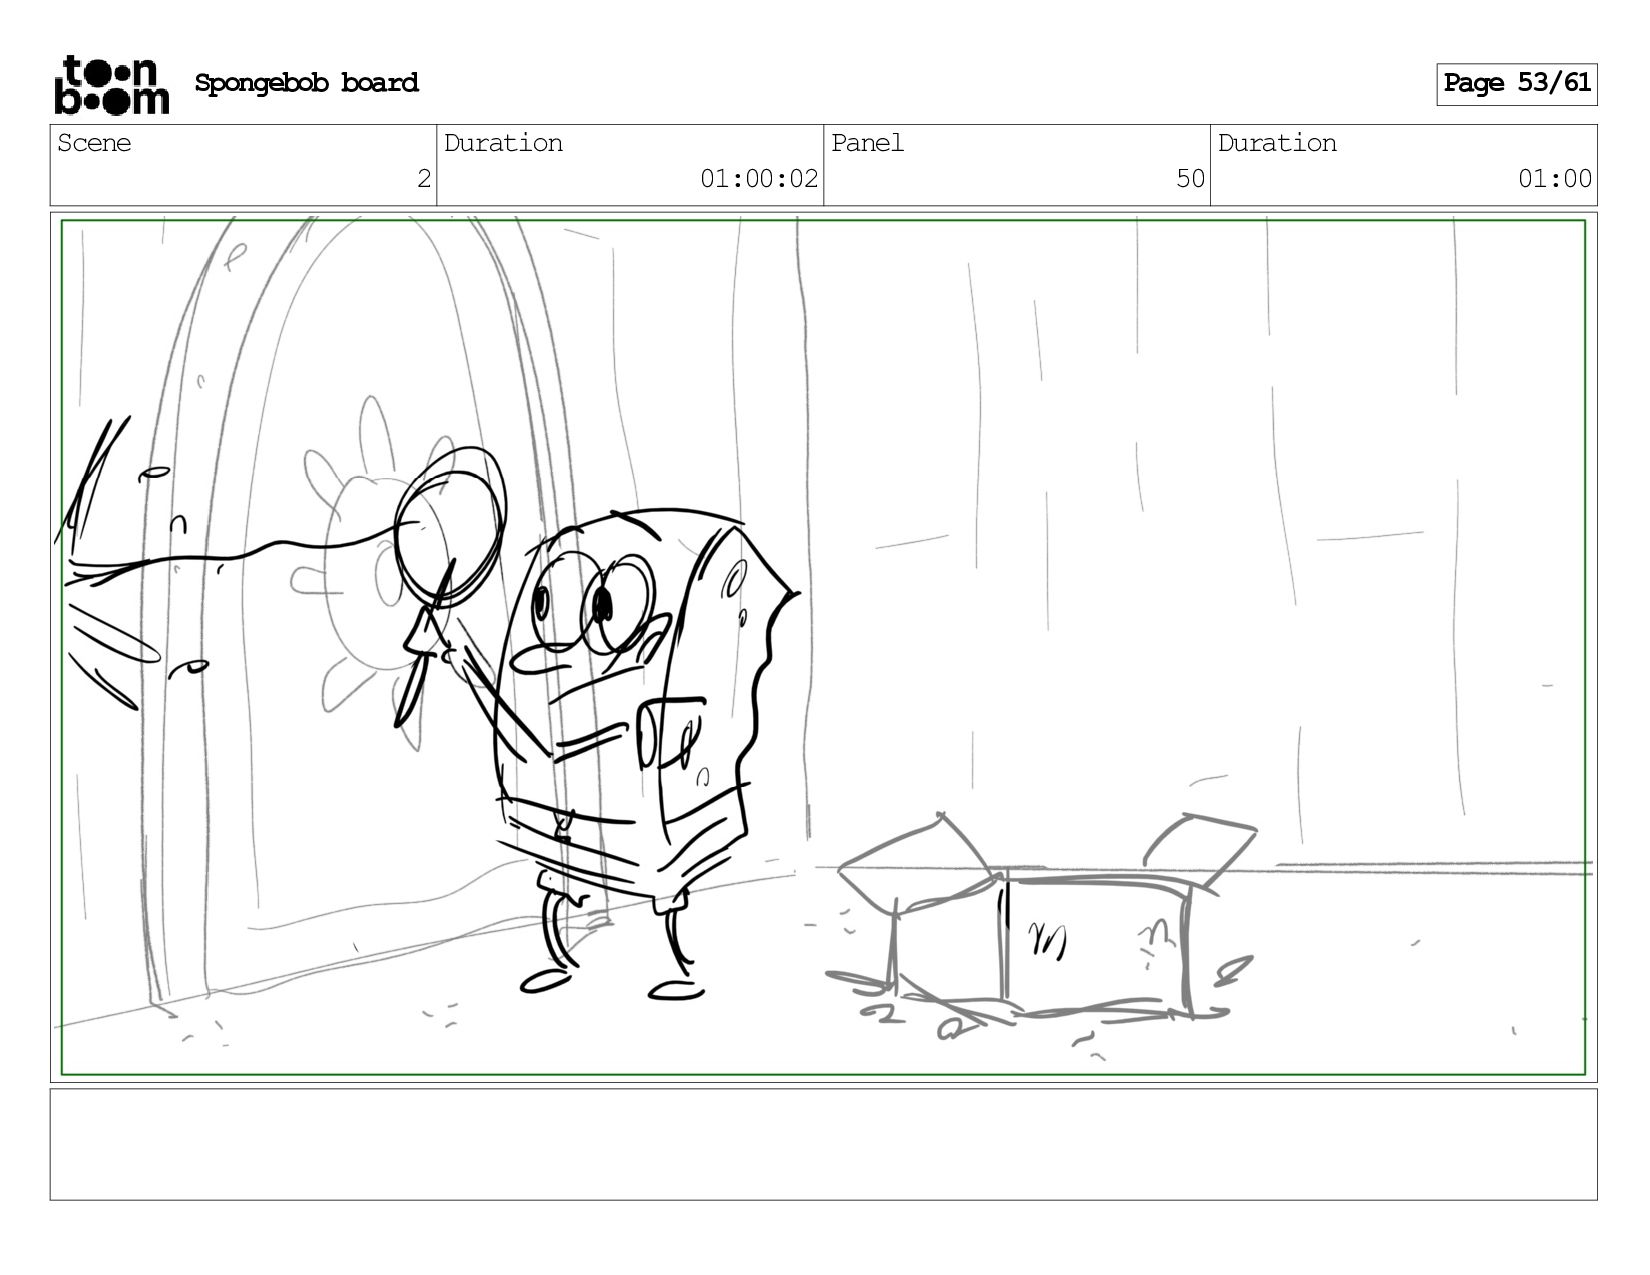The width and height of the screenshot is (1650, 1275).
Task: Click the panel Duration value 01:00
Action: pyautogui.click(x=1554, y=179)
